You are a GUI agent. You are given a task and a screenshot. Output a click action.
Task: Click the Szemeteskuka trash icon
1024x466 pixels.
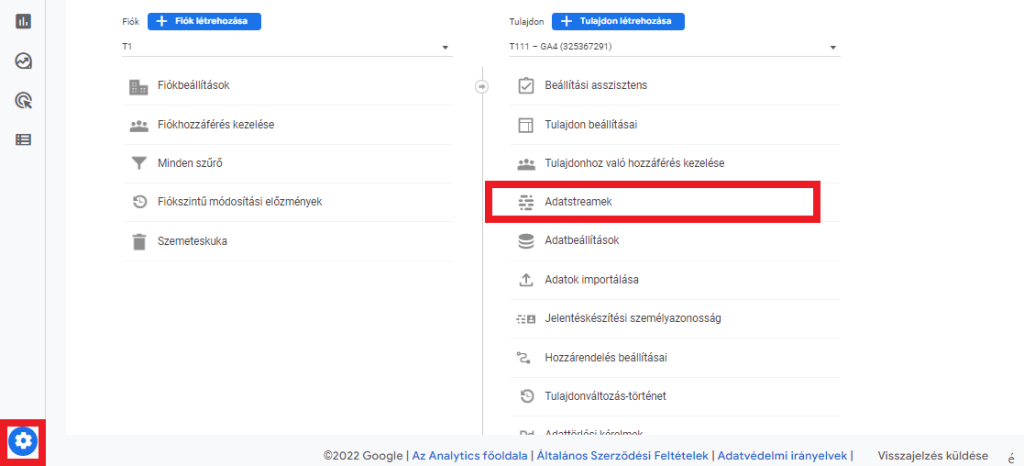pos(139,241)
